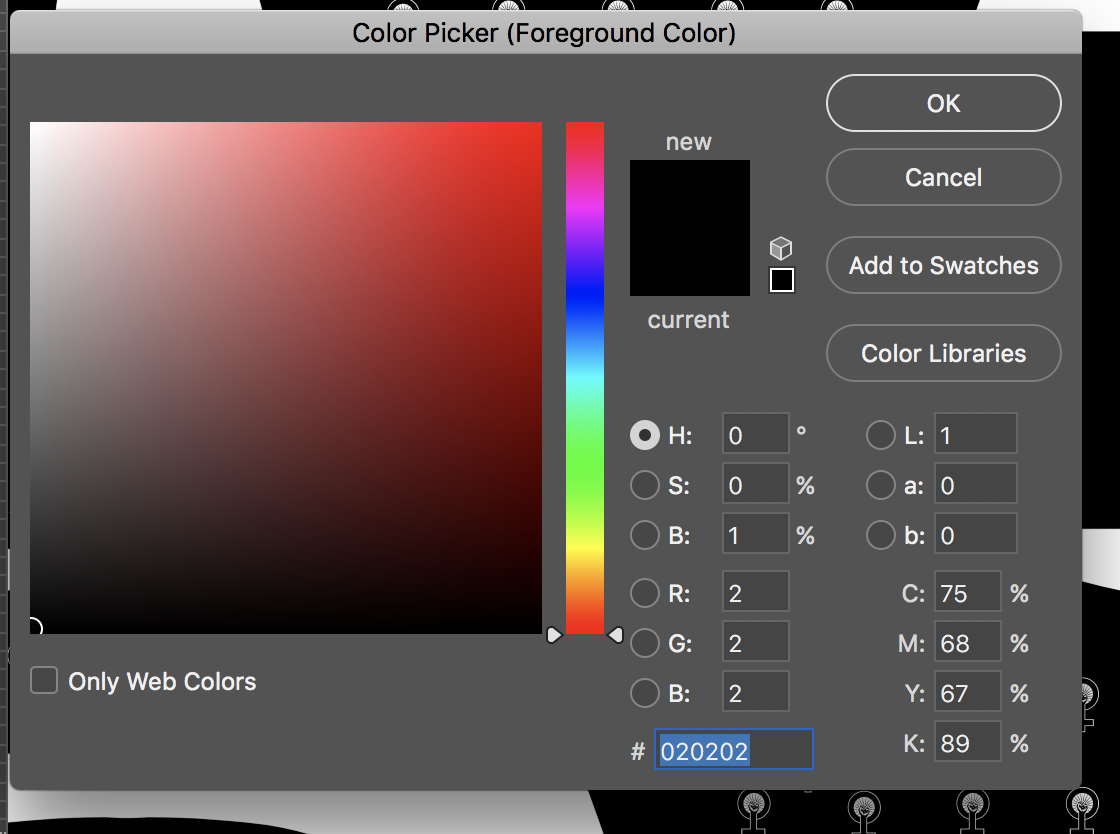
Task: Click the small web-safe color square
Action: (781, 280)
